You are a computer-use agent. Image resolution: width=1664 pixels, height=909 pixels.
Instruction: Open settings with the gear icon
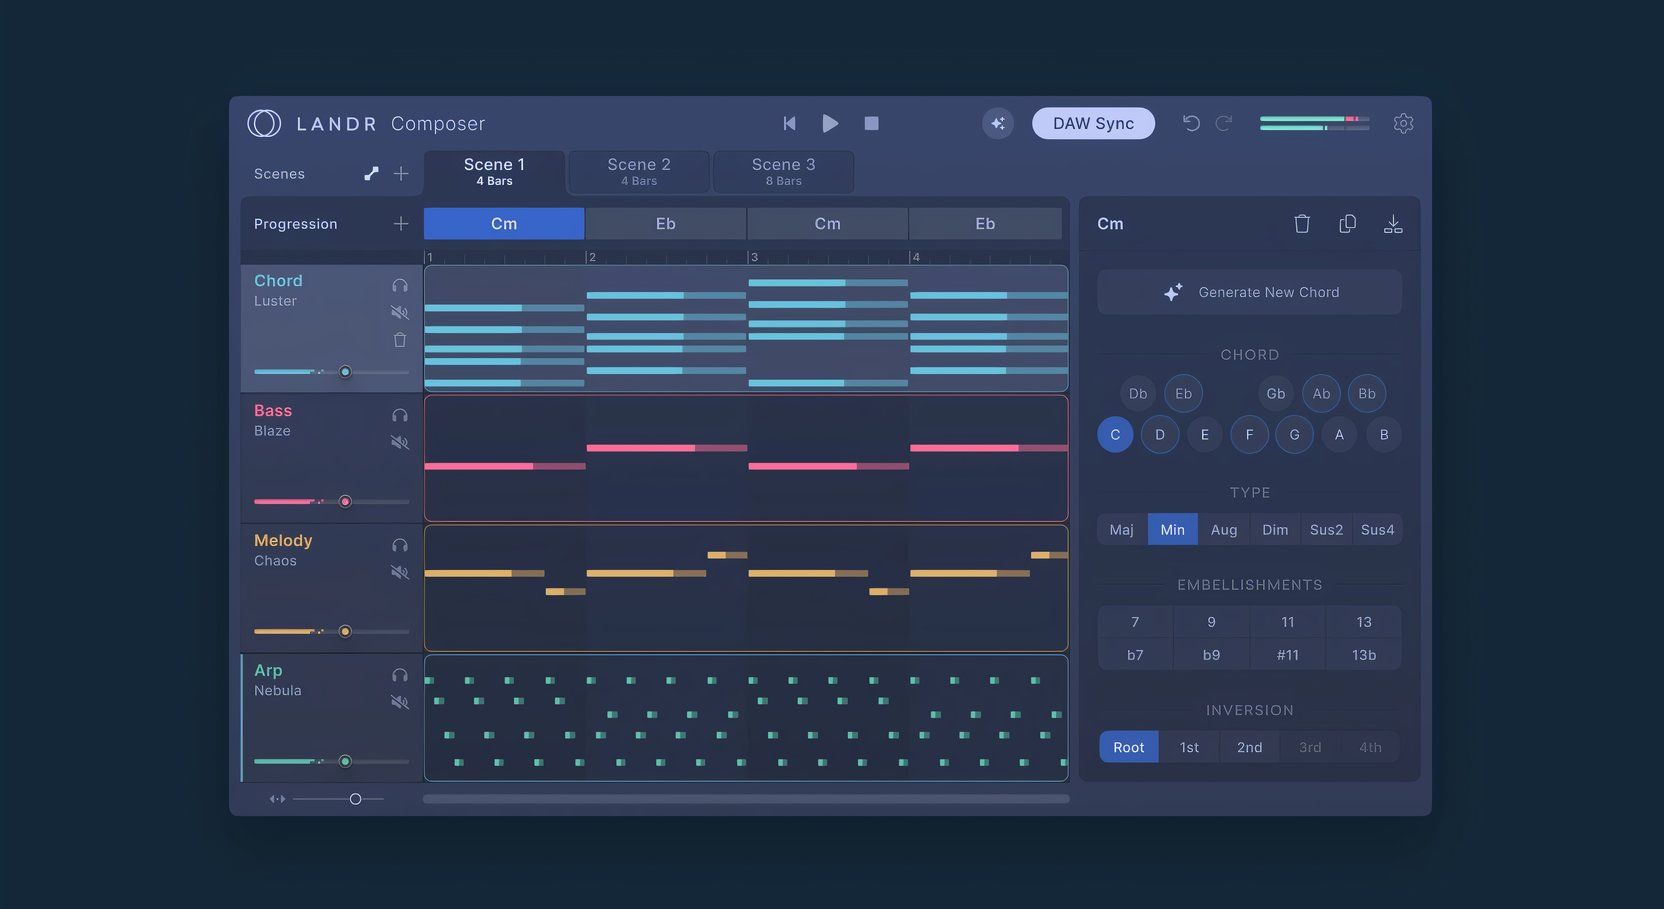pos(1403,123)
